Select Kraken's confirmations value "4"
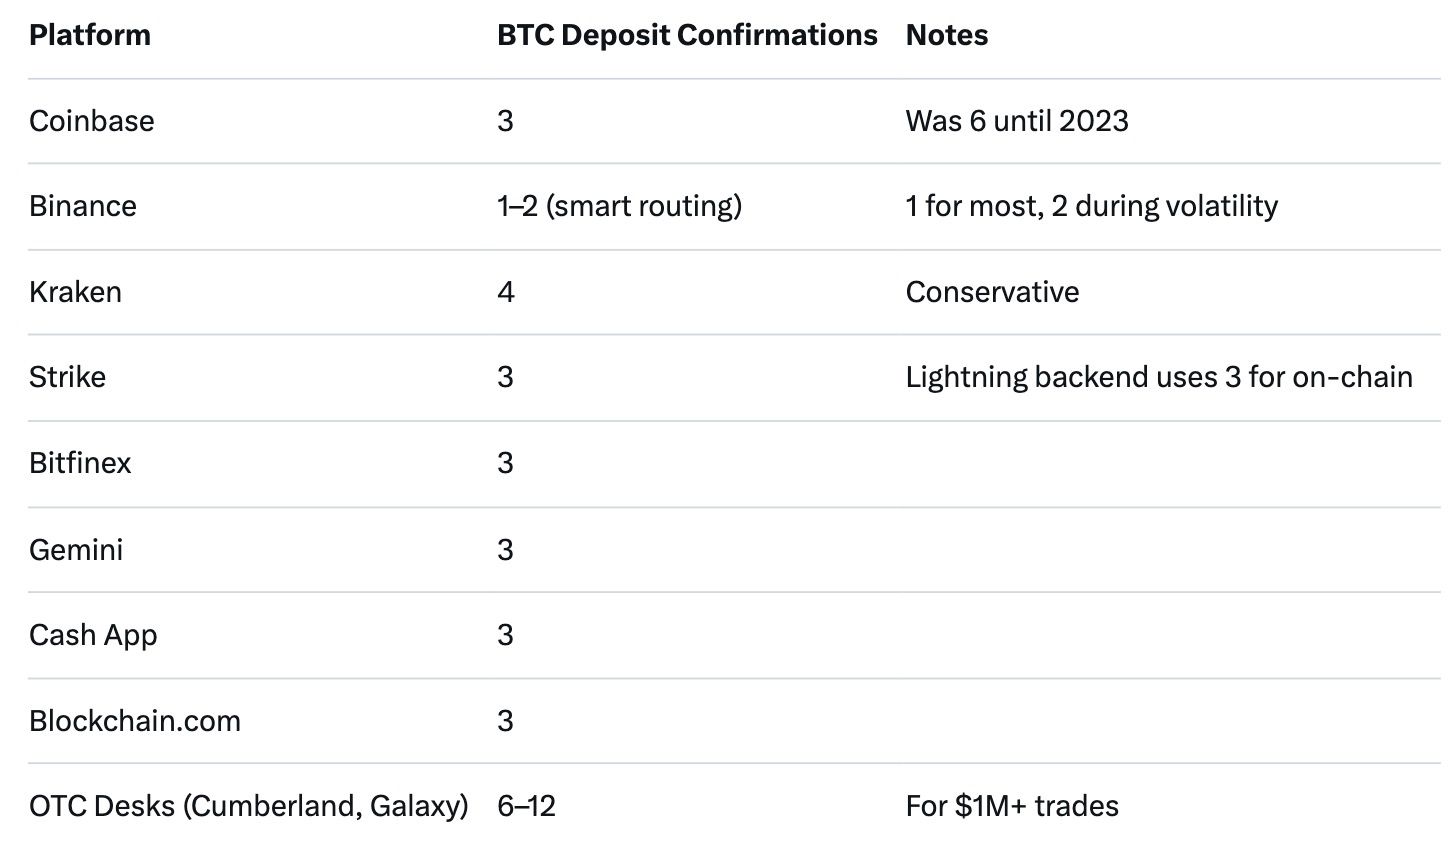Screen dimensions: 1448x860 [506, 292]
